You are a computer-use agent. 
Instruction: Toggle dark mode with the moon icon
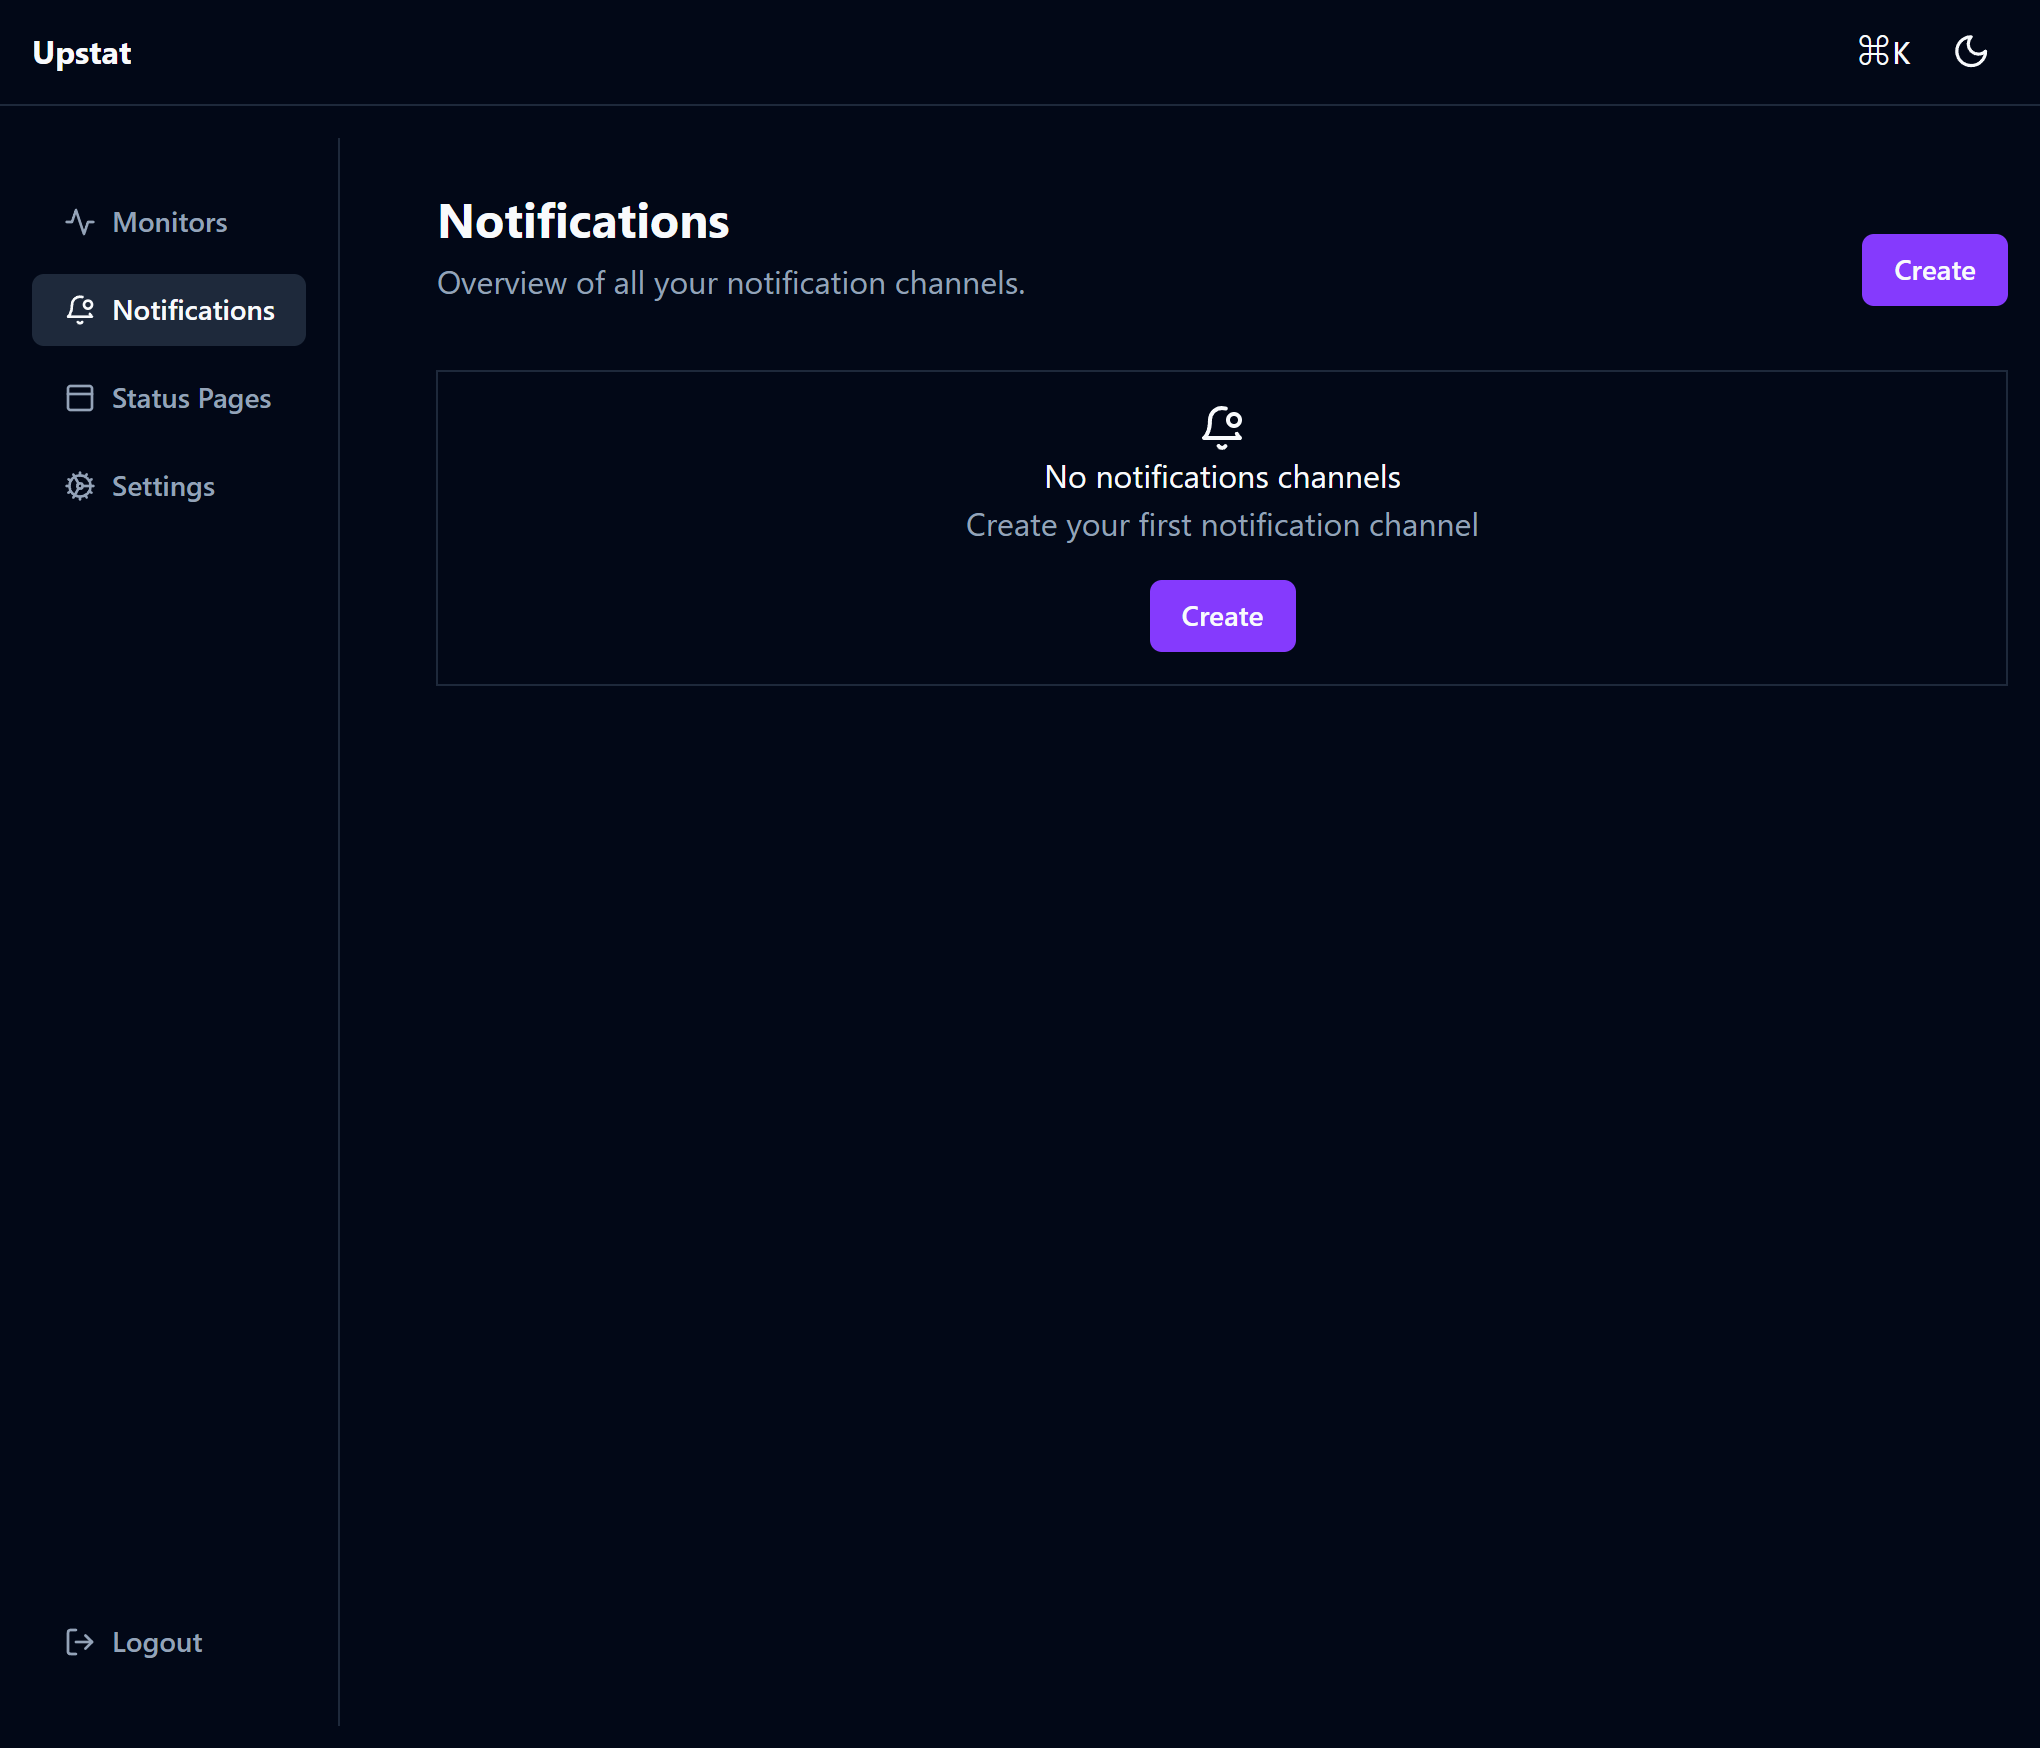pyautogui.click(x=1971, y=52)
